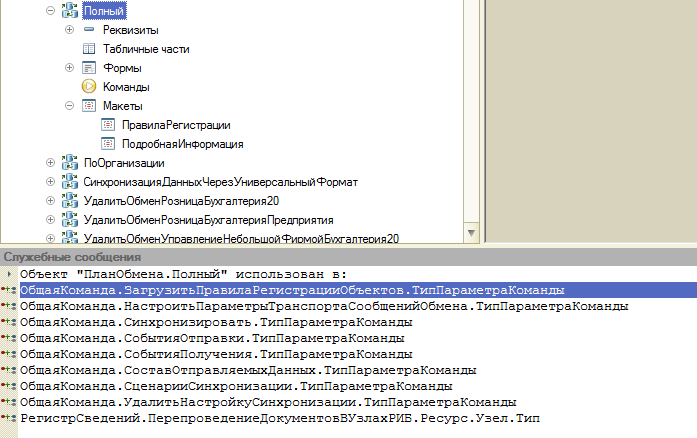Click the reference icon beside ЗагрузитьПравилаРегистрацииОбъектов message
697x438 pixels.
coord(8,290)
